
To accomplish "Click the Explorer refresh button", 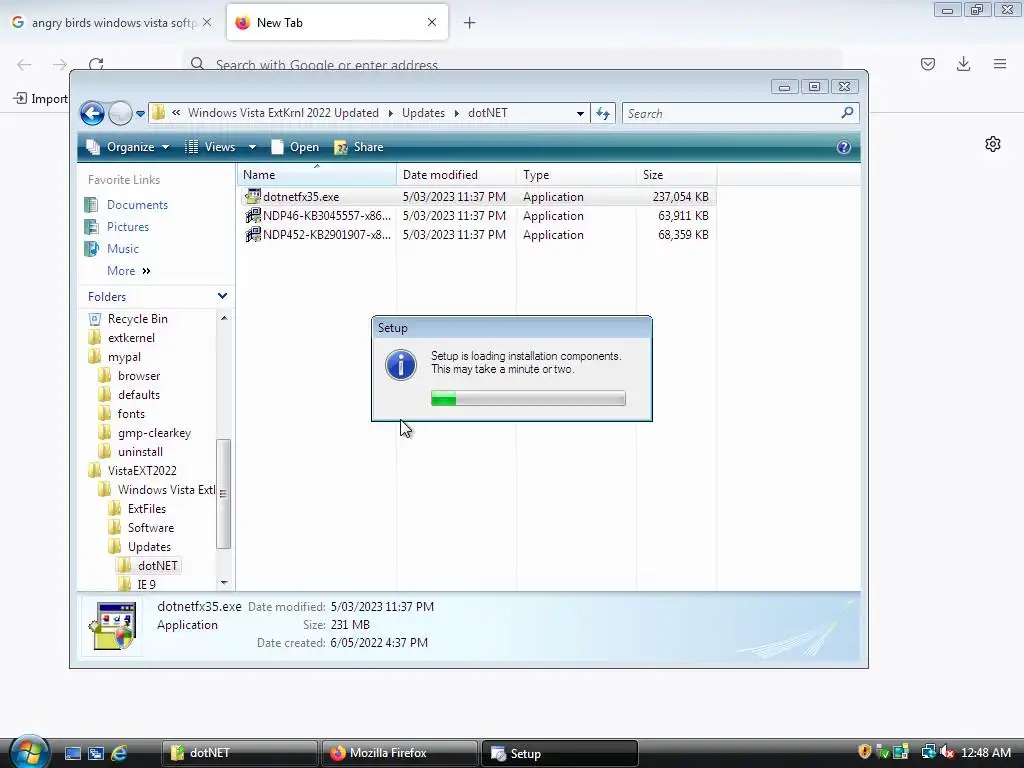I will pos(603,114).
